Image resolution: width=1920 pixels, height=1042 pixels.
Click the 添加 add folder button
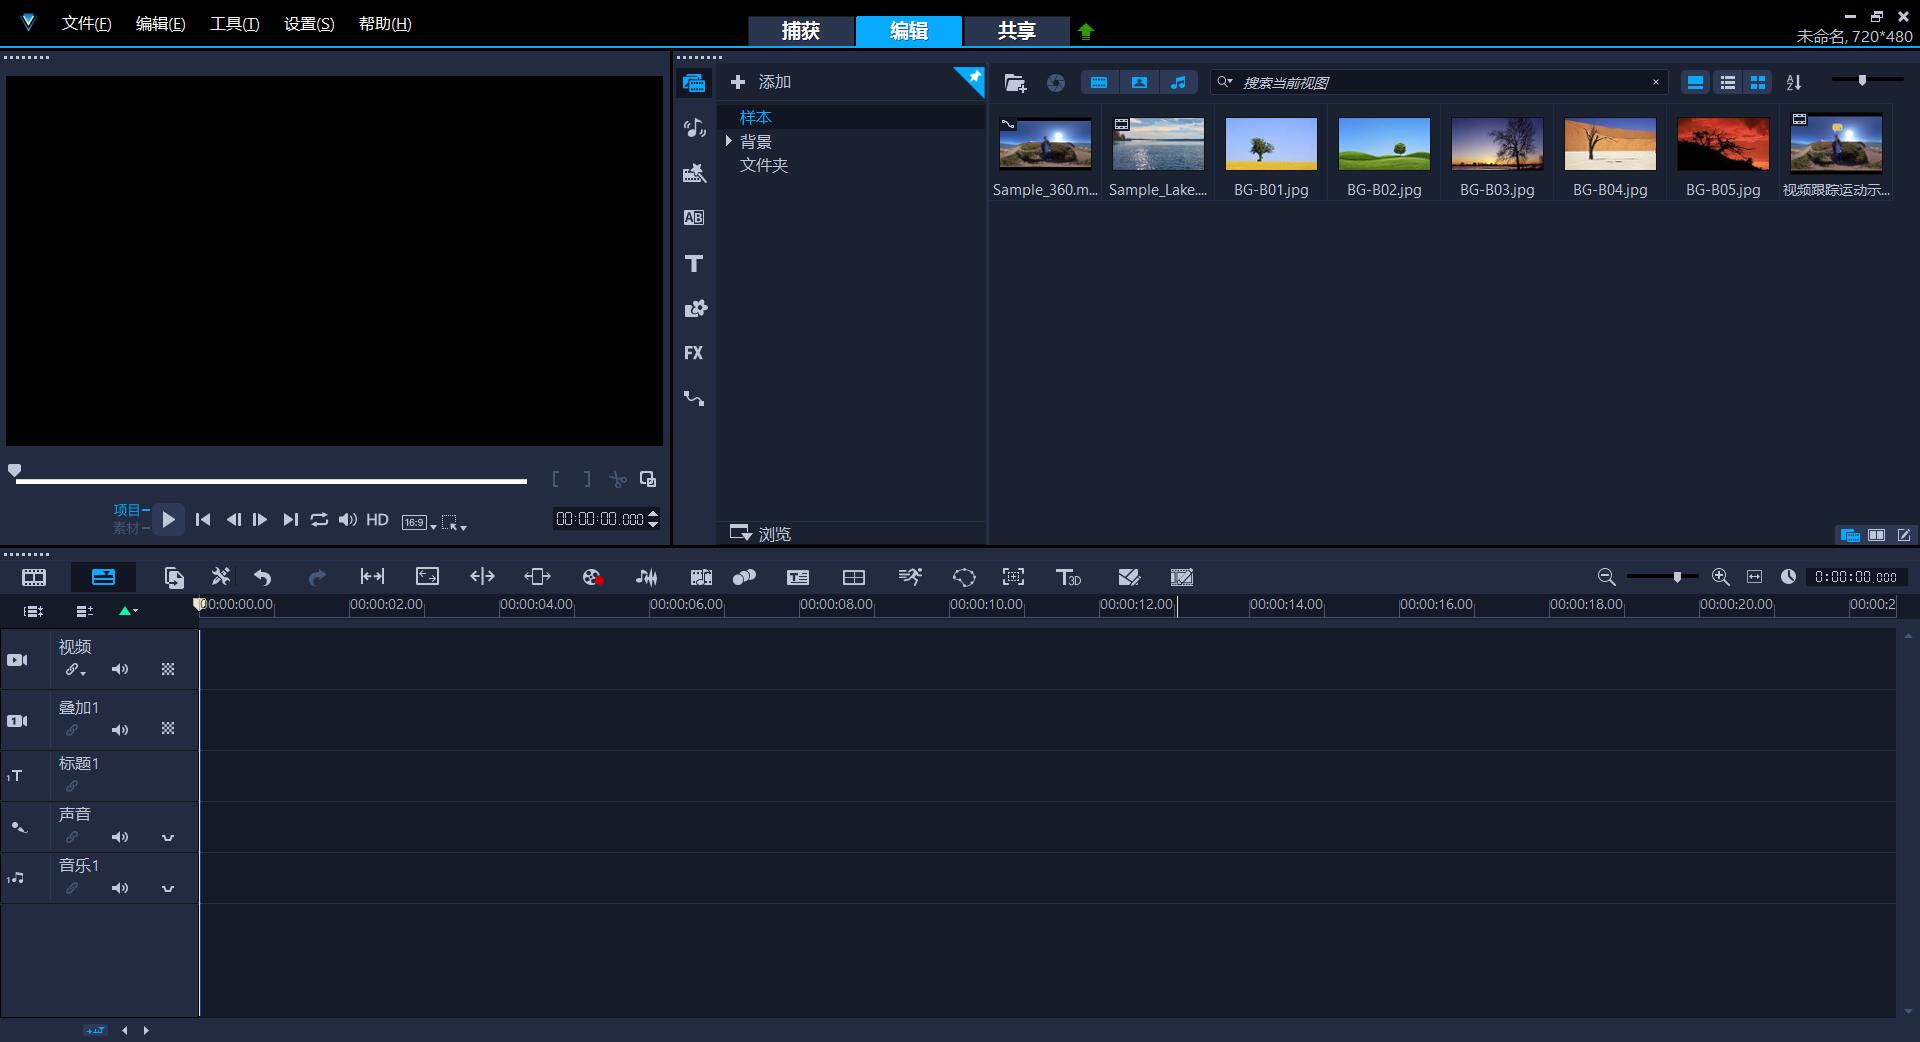click(761, 82)
